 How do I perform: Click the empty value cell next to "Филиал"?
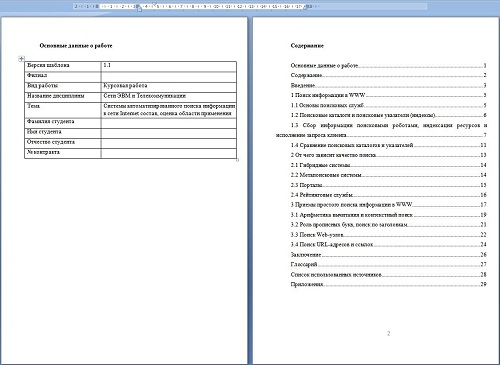pyautogui.click(x=169, y=77)
